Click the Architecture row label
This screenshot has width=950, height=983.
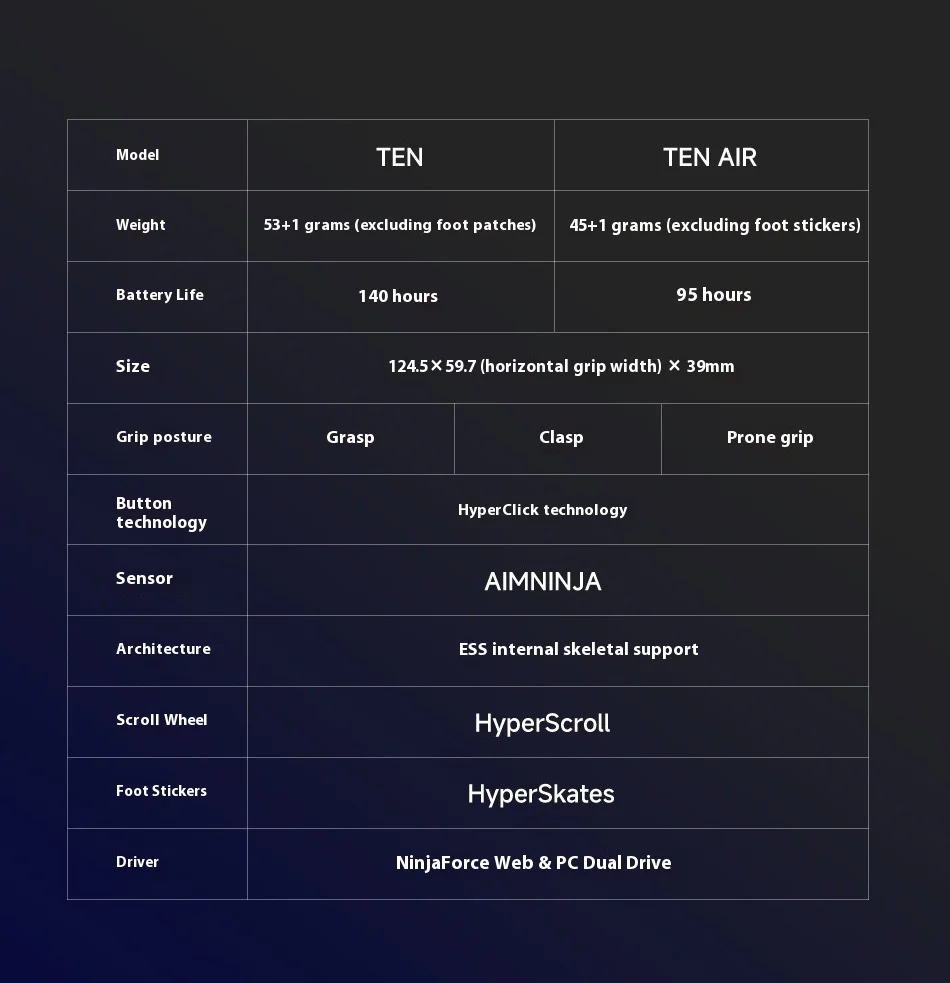coord(163,649)
